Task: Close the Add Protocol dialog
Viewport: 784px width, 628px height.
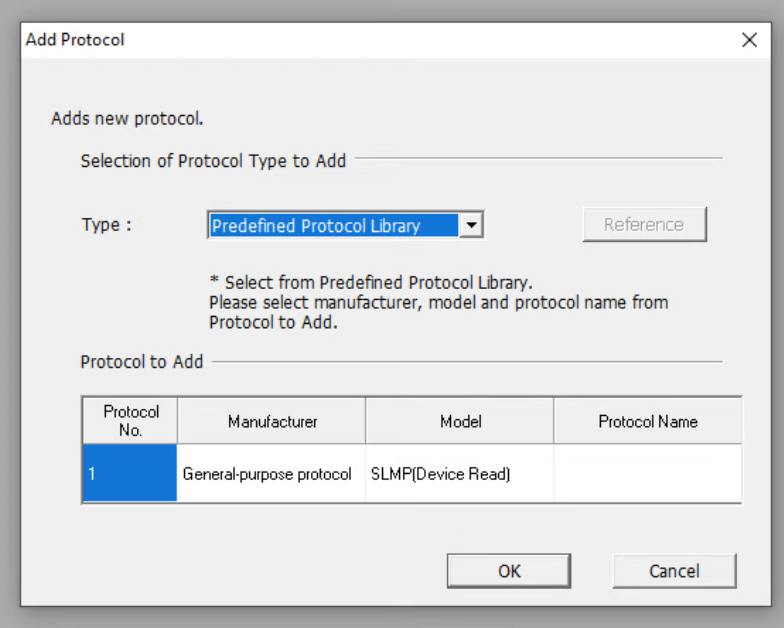Action: click(749, 40)
